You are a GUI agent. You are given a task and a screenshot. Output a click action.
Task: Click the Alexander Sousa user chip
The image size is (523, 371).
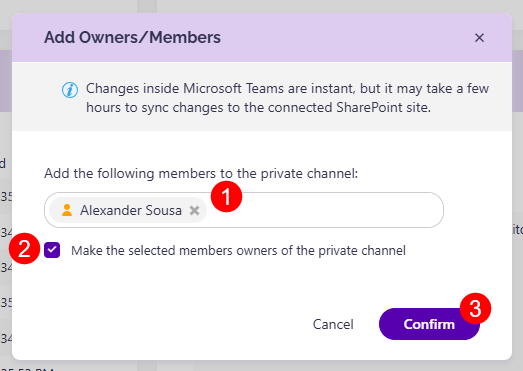pyautogui.click(x=128, y=210)
